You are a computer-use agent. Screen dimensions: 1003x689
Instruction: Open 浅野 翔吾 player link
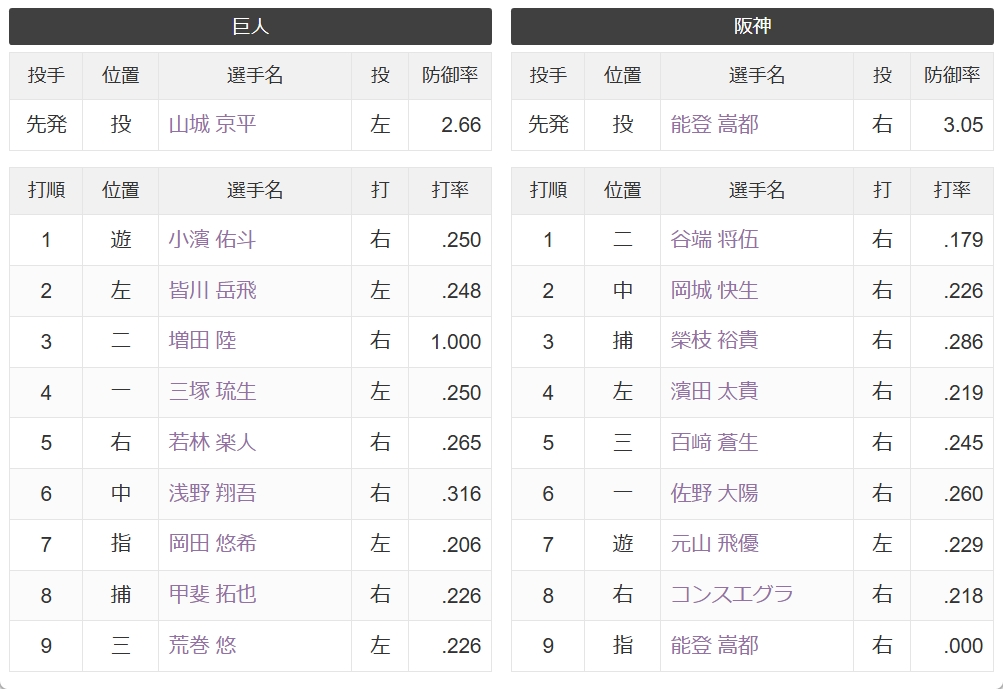[212, 493]
